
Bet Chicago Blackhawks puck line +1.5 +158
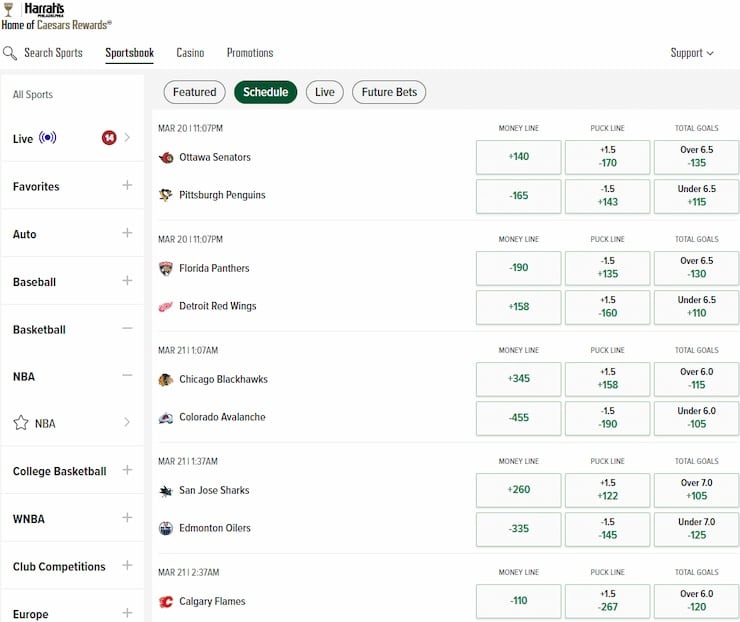click(x=607, y=379)
